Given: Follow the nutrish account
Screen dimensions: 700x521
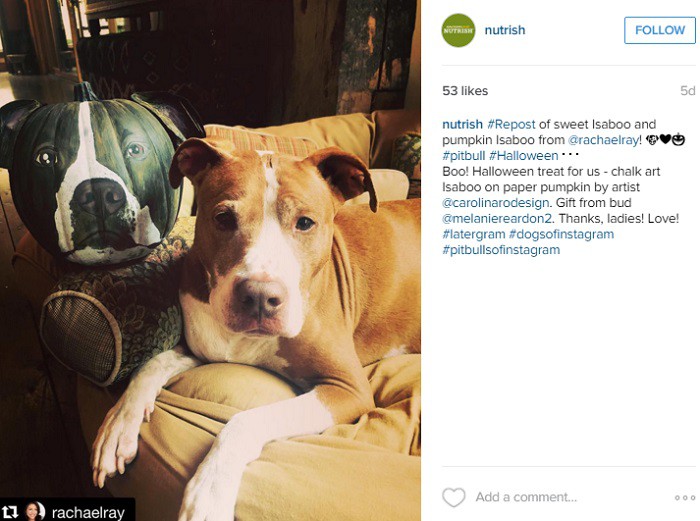Looking at the screenshot, I should [x=660, y=30].
